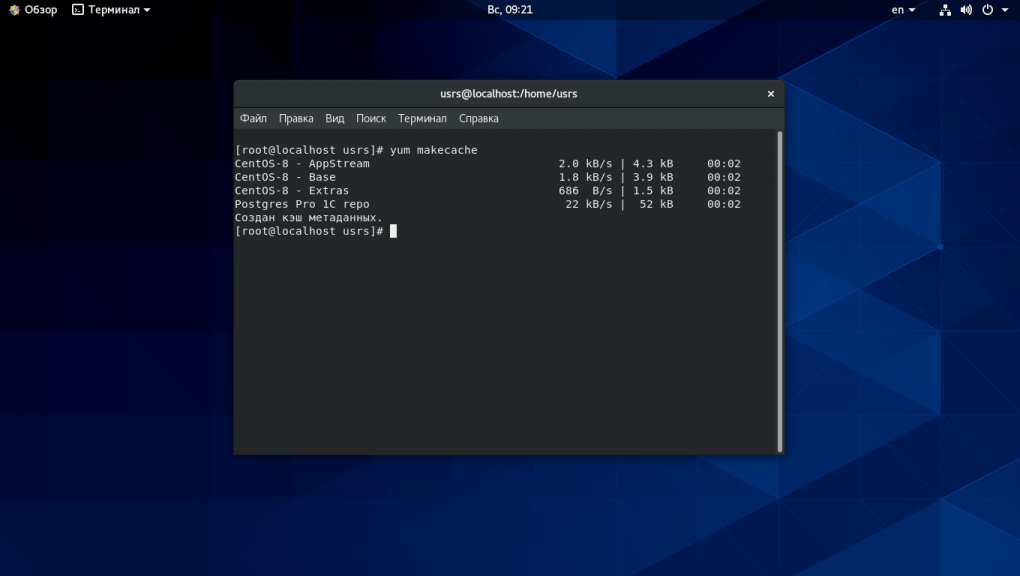The width and height of the screenshot is (1020, 576).
Task: Close the terminal window with X button
Action: [x=770, y=94]
